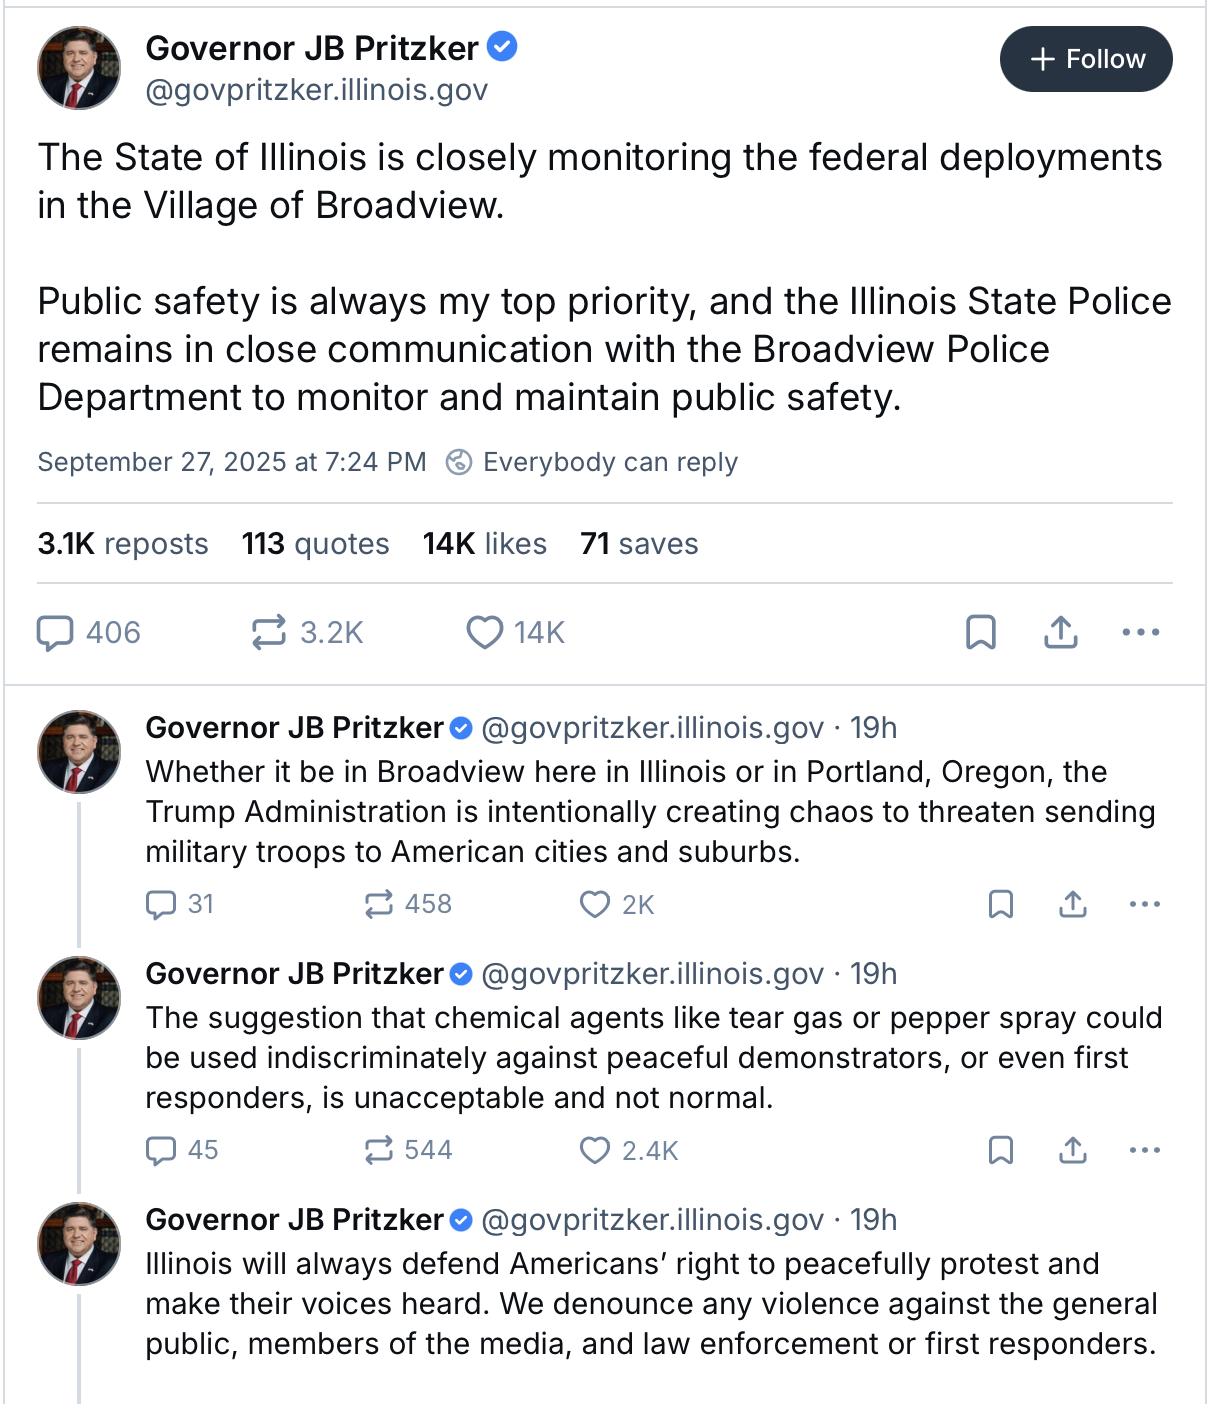
Task: Click the Follow button
Action: click(x=1086, y=59)
